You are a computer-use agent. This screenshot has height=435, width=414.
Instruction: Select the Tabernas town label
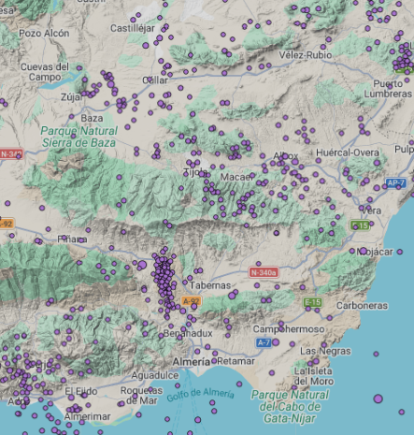pos(210,285)
